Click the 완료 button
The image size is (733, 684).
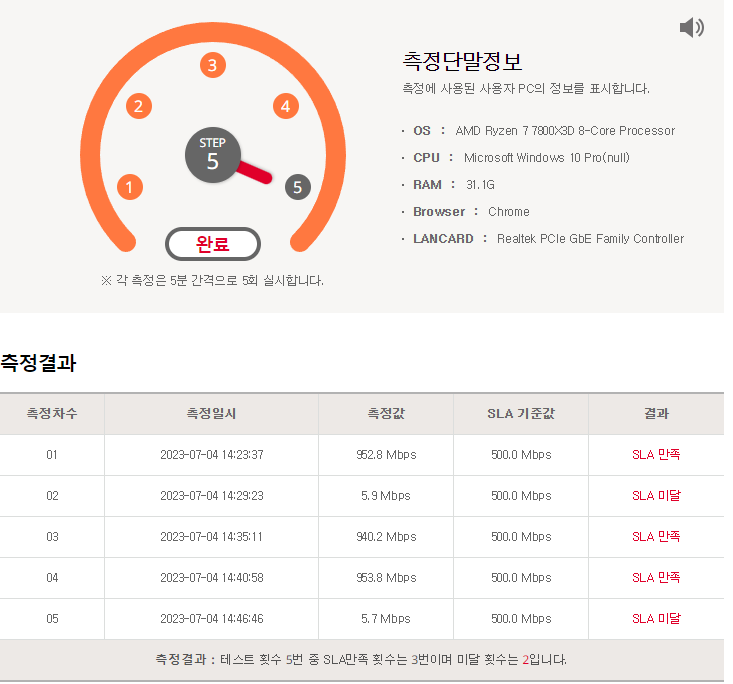pos(213,244)
